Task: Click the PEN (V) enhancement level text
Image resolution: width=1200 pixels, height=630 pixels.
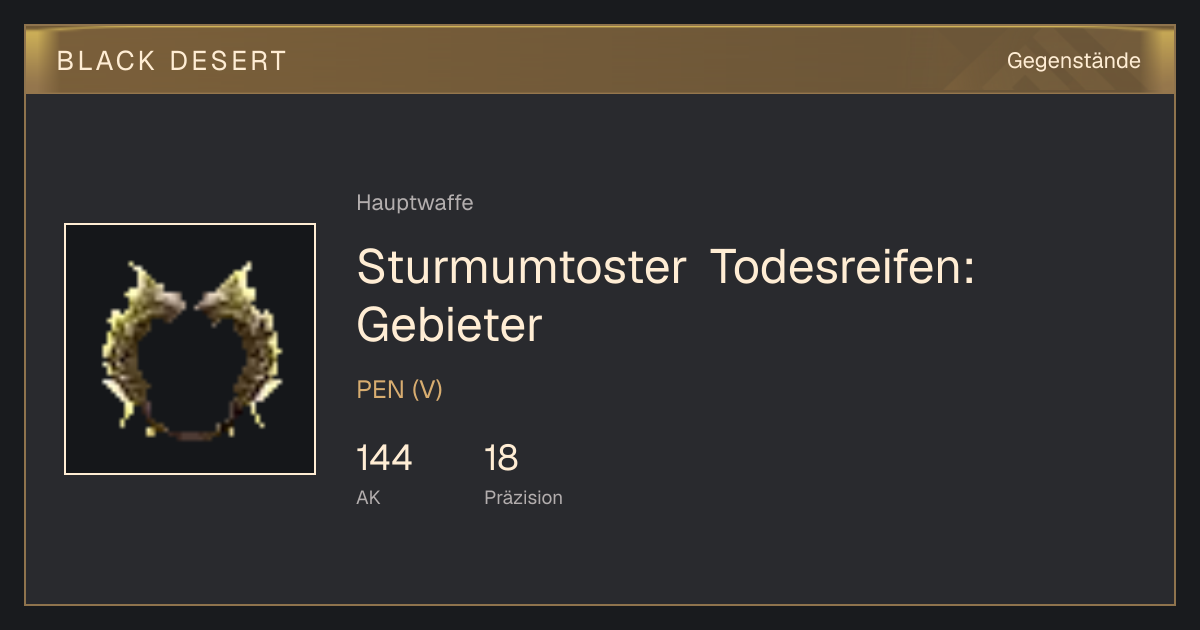Action: 400,390
